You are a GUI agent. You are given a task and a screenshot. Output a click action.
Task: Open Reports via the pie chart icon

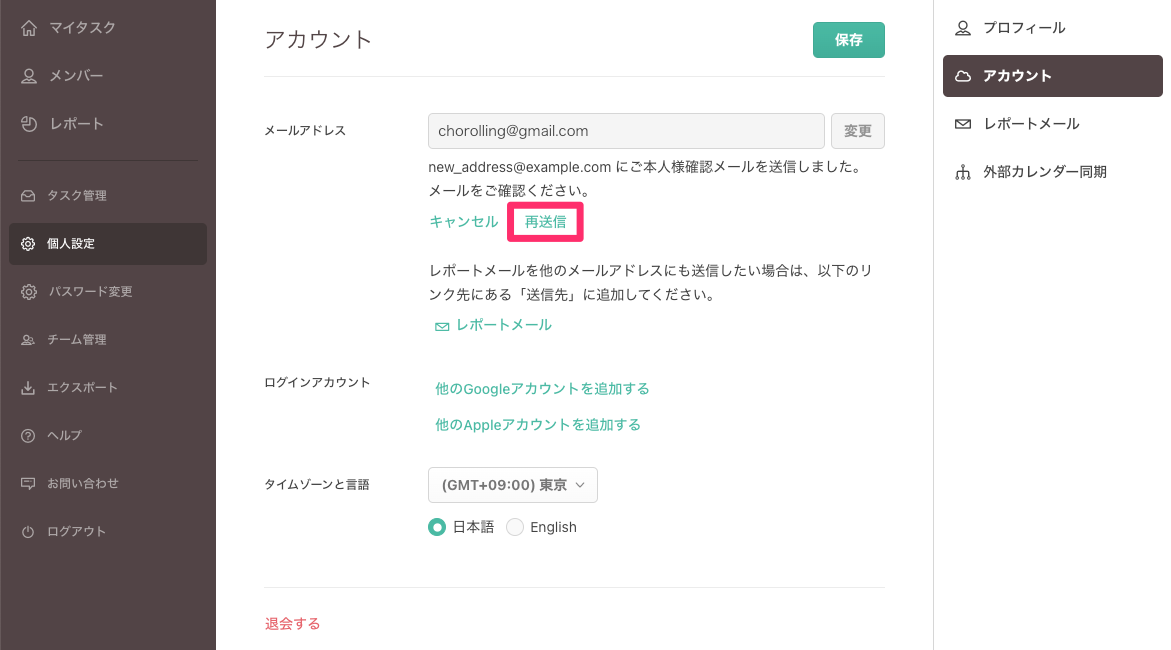pos(29,124)
